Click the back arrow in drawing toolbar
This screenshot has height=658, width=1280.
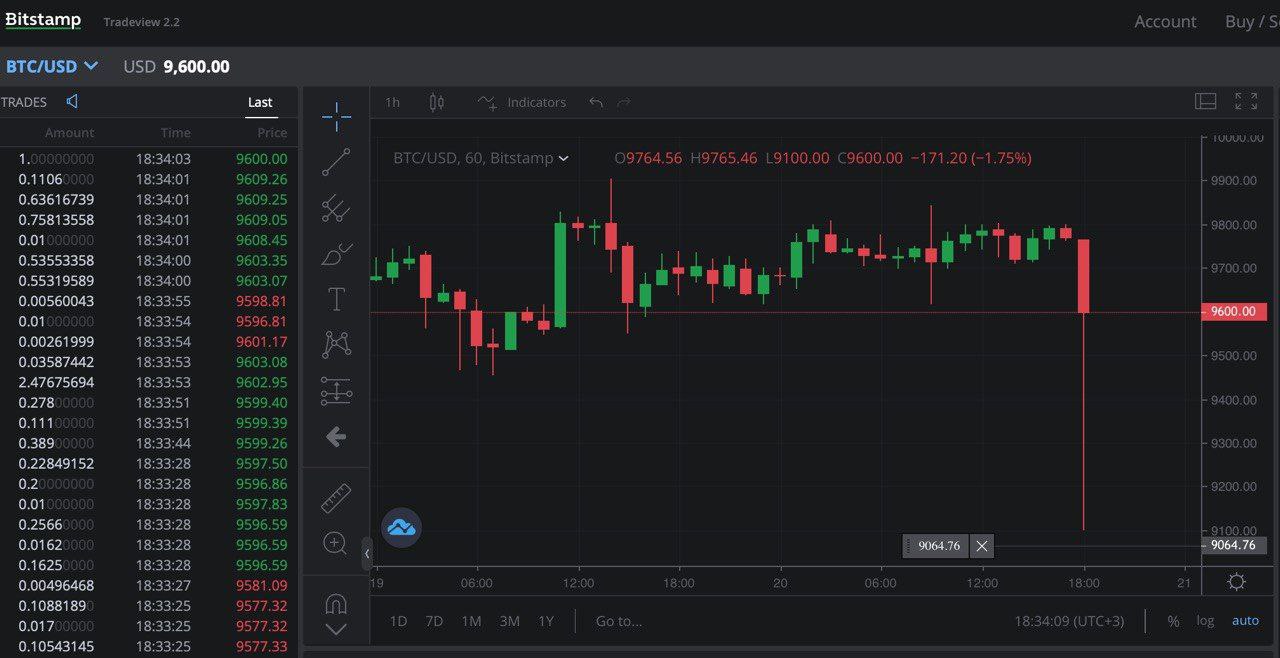click(336, 437)
